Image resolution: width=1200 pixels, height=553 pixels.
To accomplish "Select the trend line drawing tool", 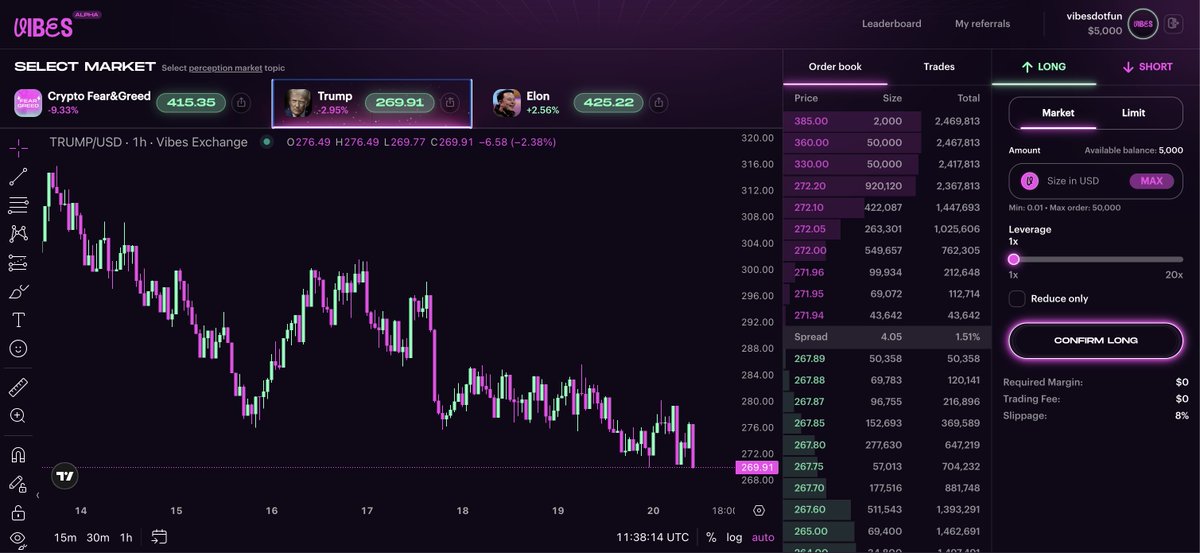I will [18, 177].
